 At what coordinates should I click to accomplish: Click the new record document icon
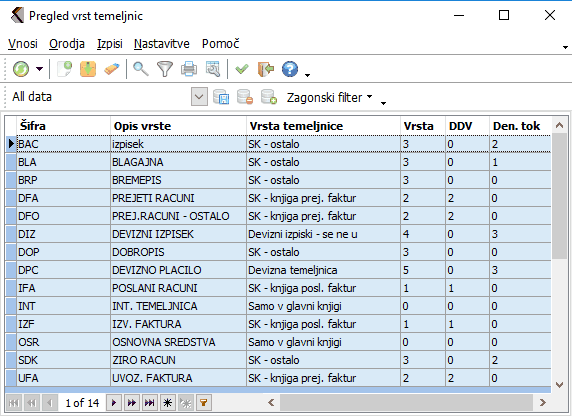(x=65, y=69)
